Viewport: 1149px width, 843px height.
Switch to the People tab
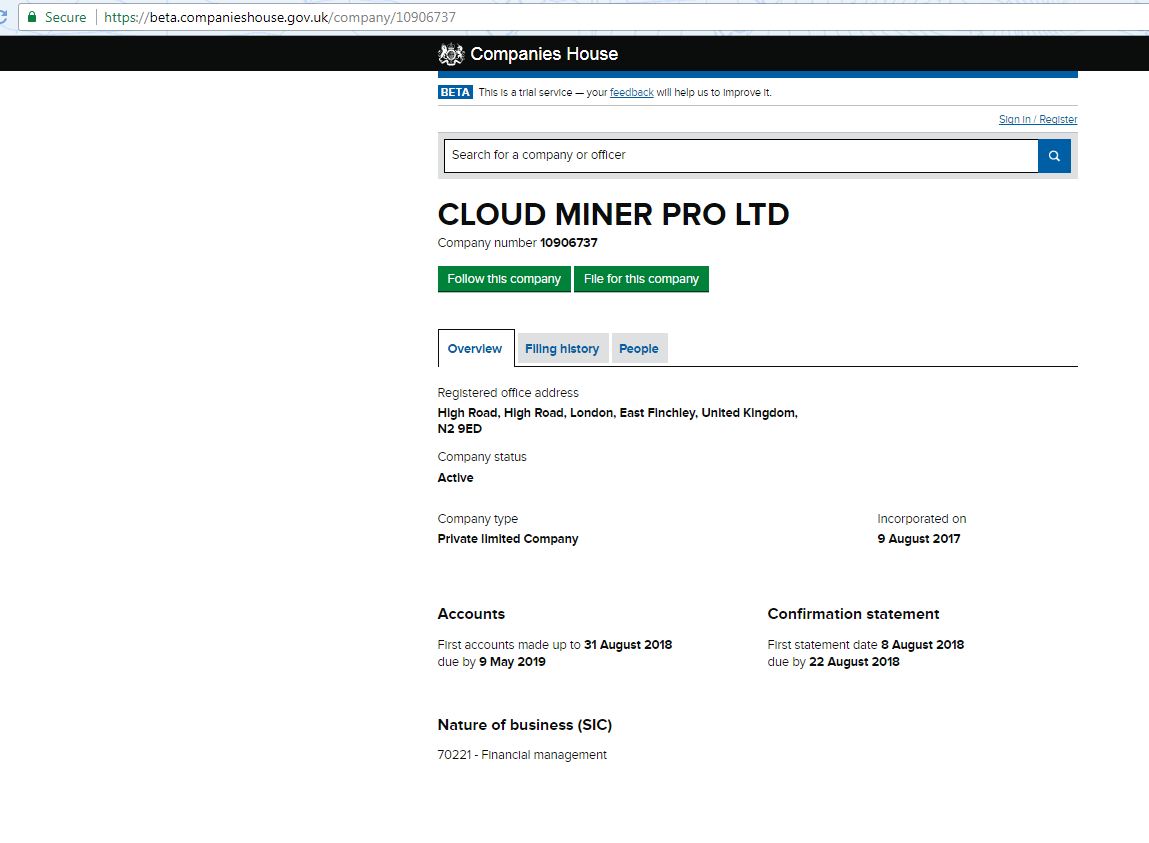pos(639,348)
